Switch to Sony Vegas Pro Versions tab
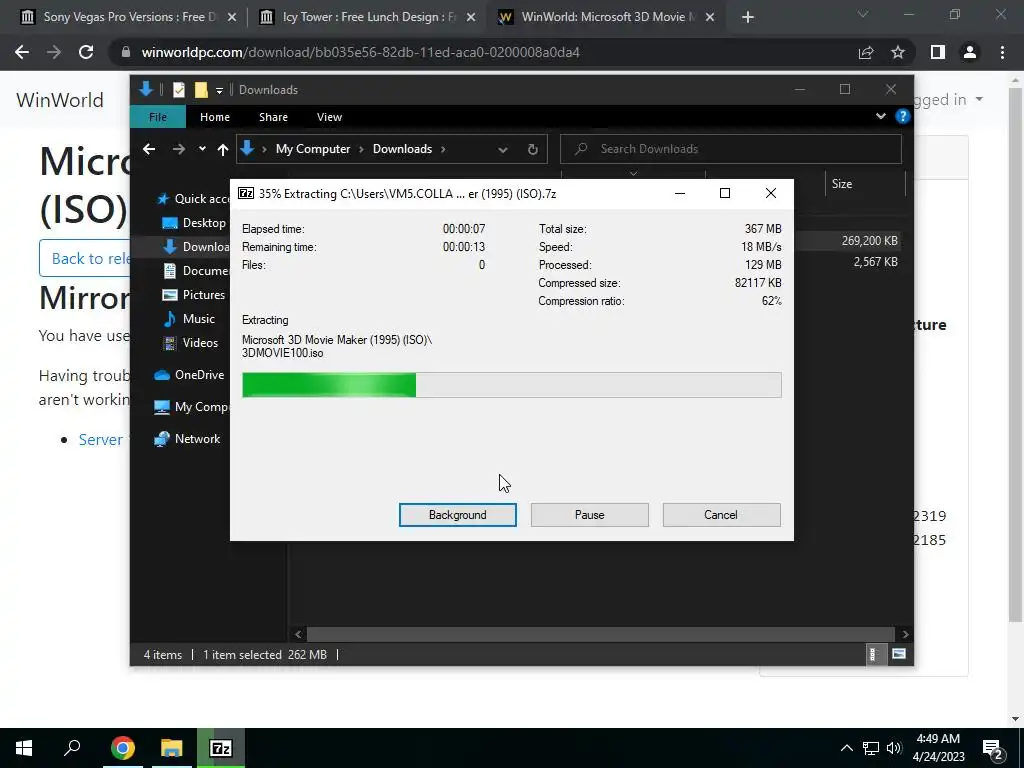This screenshot has height=768, width=1024. point(129,17)
